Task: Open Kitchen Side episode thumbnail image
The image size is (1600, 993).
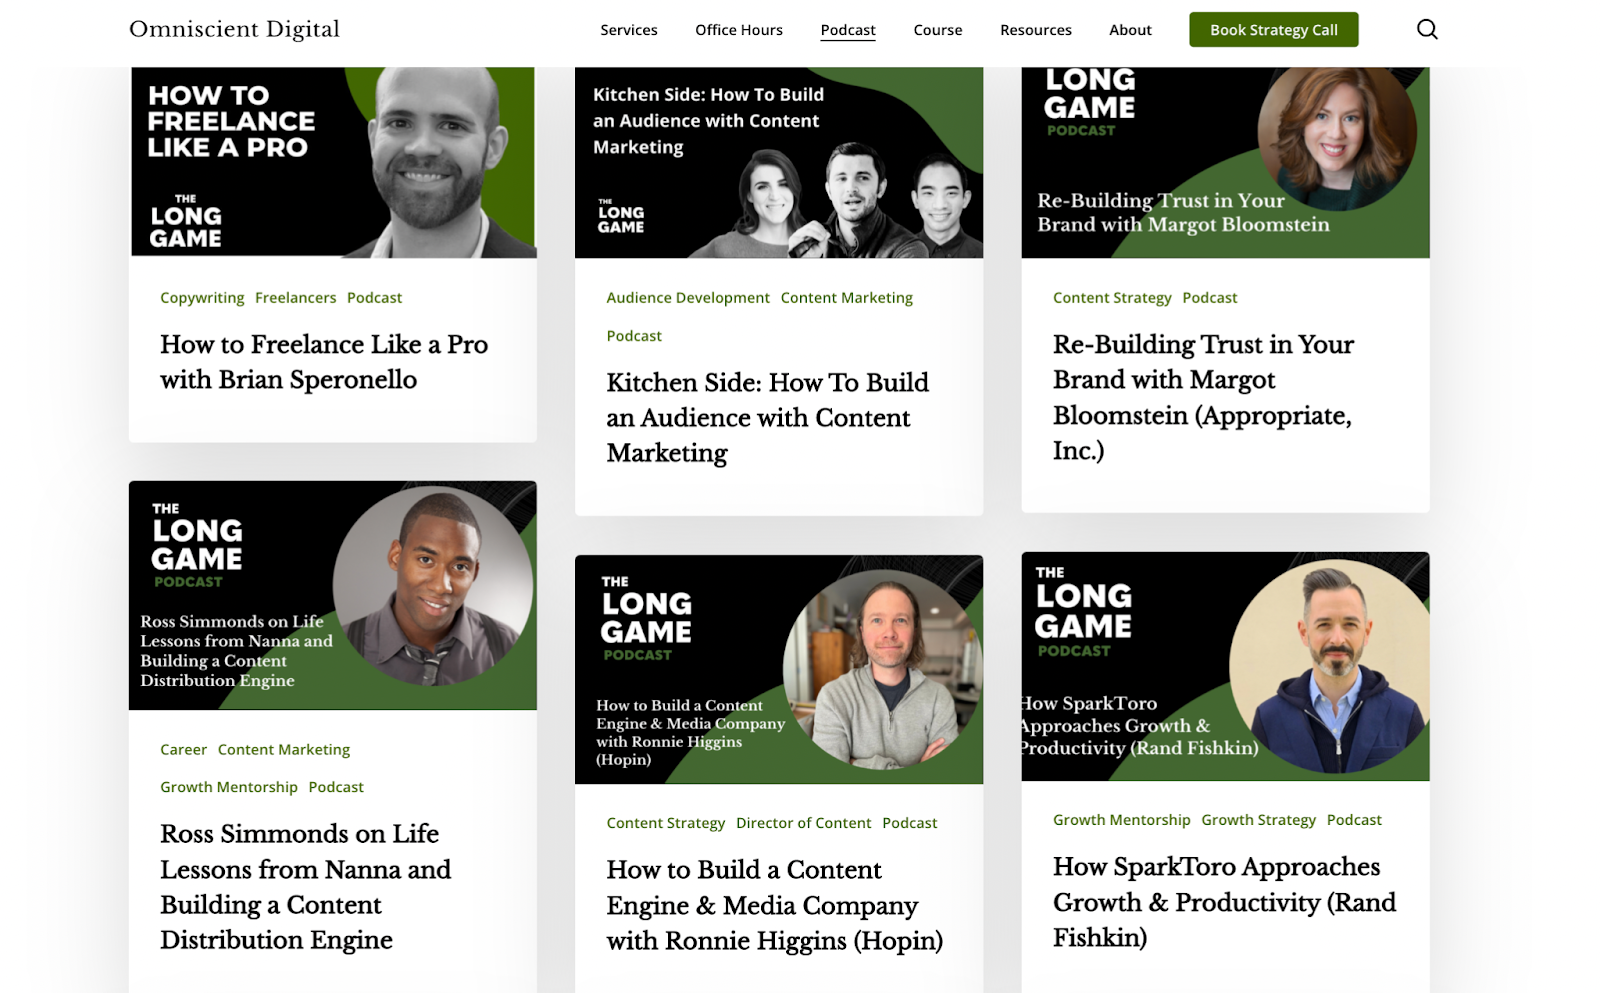Action: pos(779,162)
